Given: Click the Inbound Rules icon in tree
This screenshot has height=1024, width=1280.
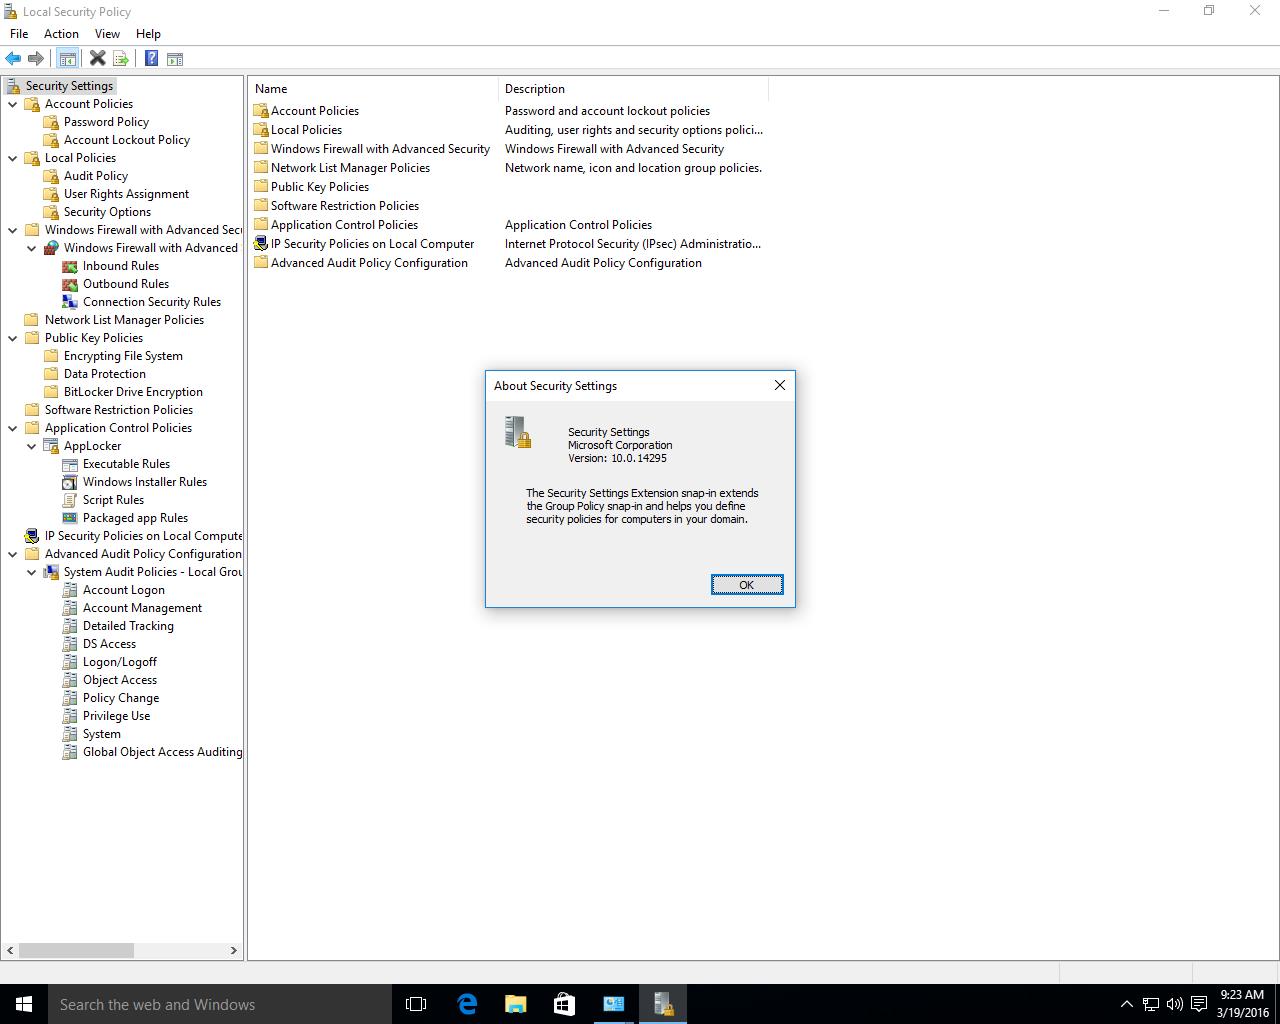Looking at the screenshot, I should click(x=70, y=266).
